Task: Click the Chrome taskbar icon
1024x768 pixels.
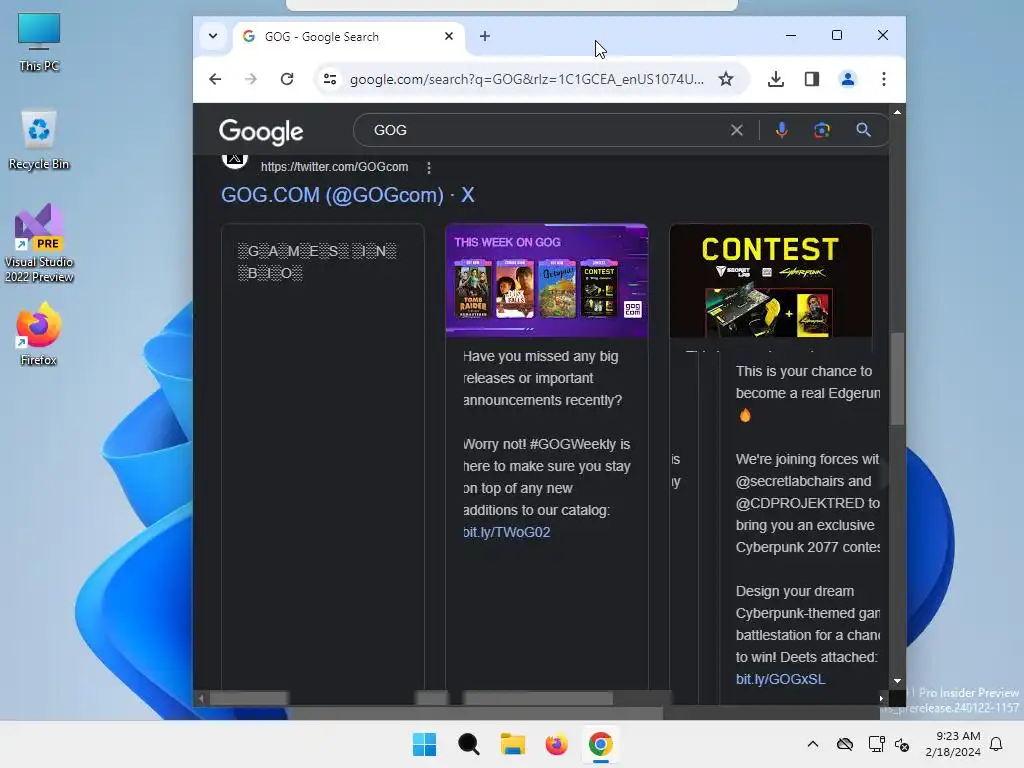Action: click(x=601, y=744)
